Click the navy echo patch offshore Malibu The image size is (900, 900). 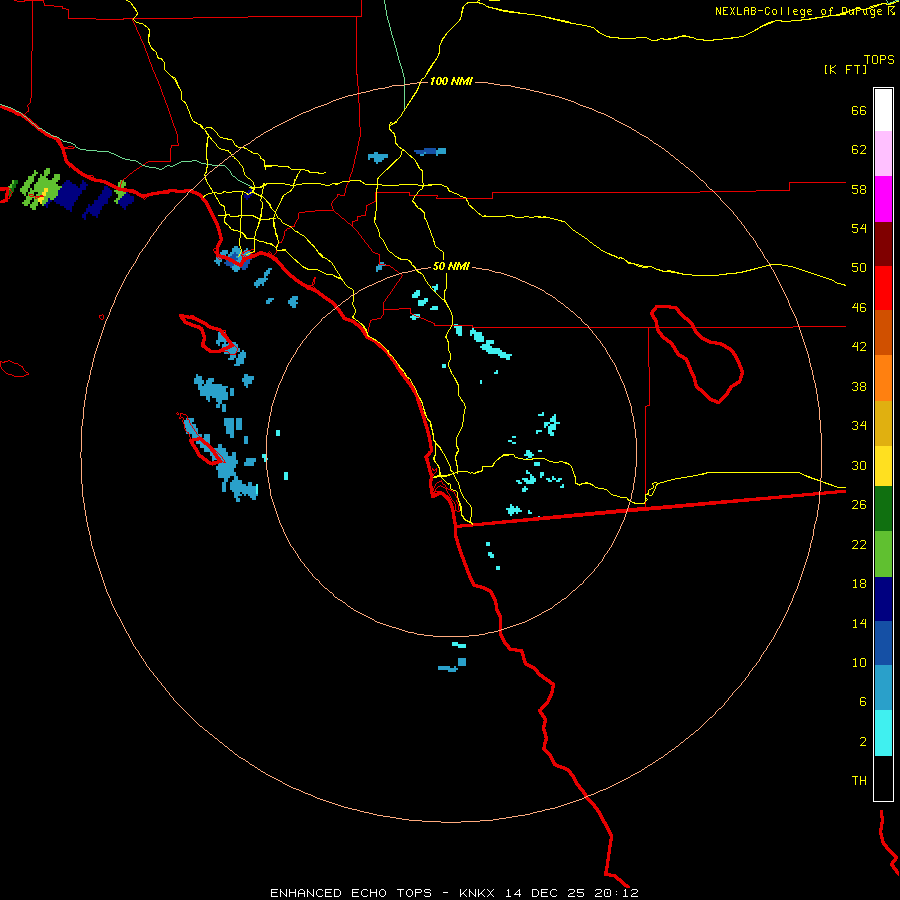pyautogui.click(x=73, y=195)
